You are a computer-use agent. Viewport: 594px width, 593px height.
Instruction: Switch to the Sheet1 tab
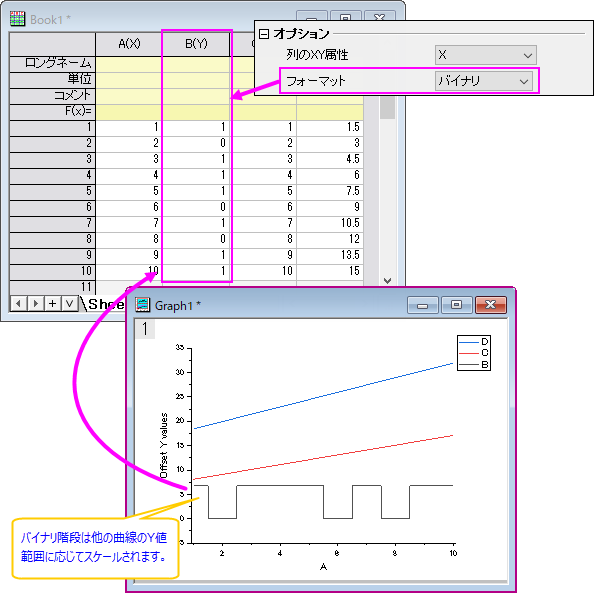105,304
